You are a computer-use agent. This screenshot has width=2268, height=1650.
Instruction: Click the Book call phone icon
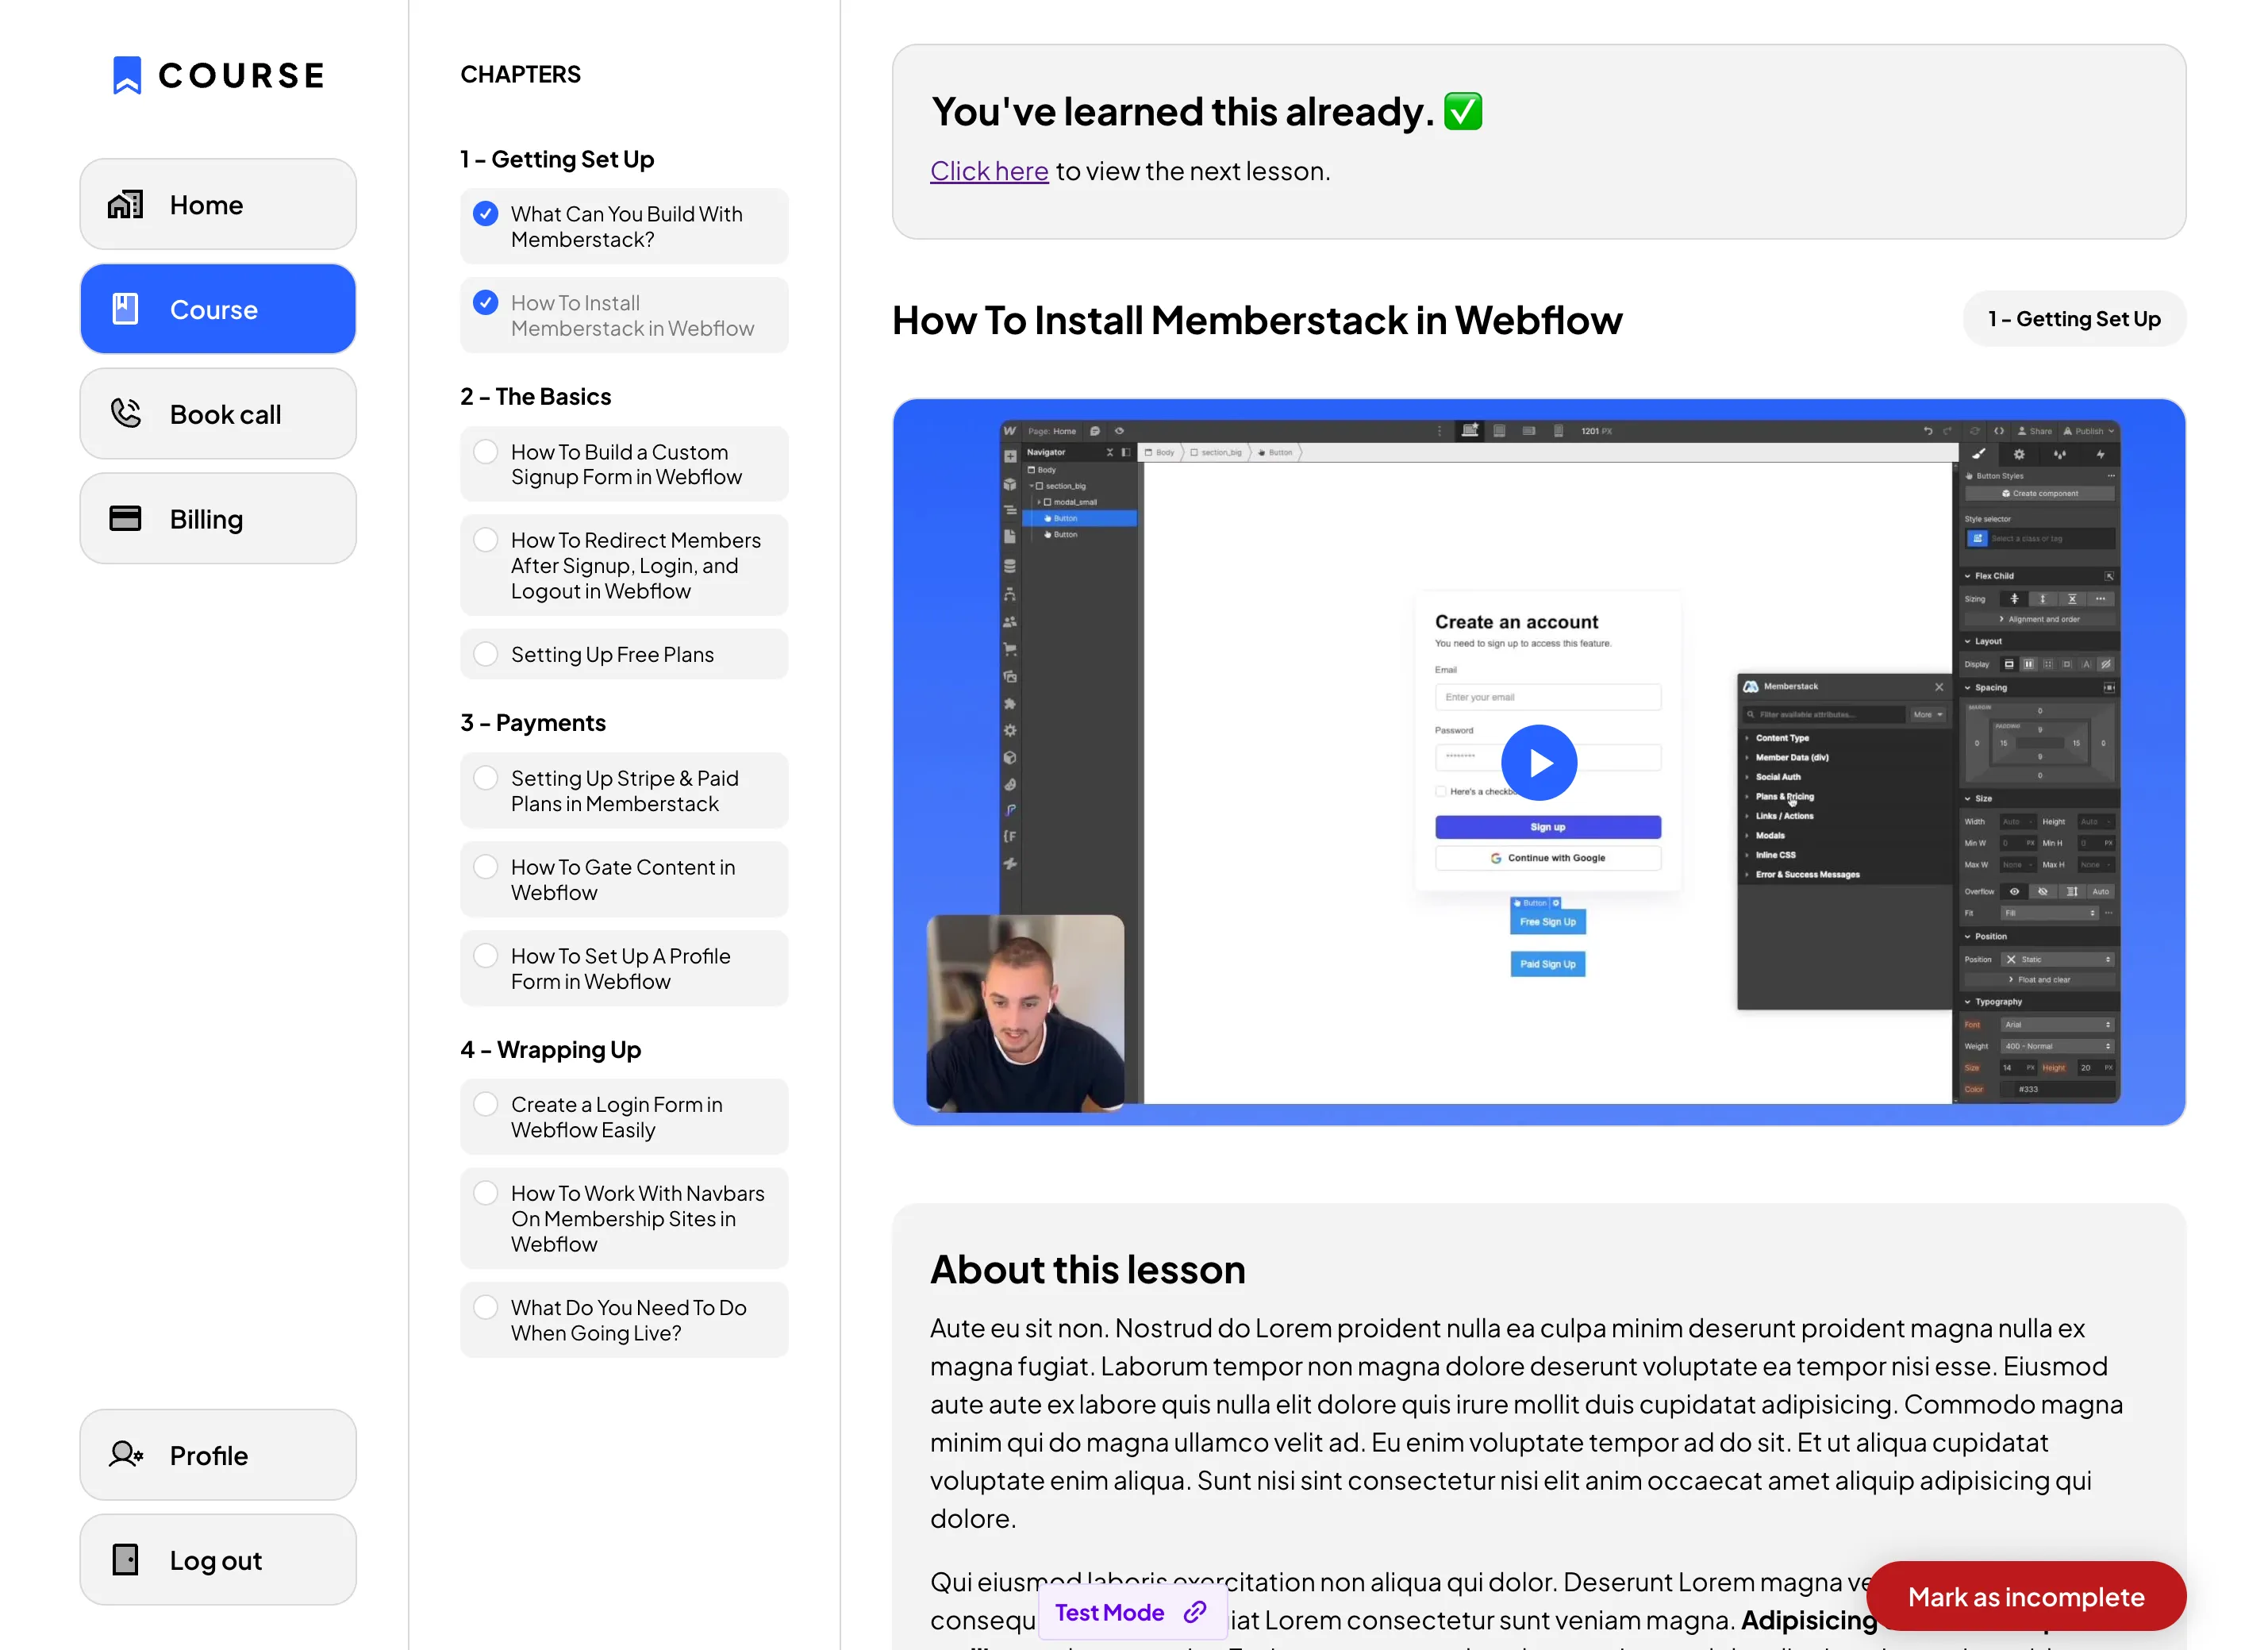tap(125, 413)
